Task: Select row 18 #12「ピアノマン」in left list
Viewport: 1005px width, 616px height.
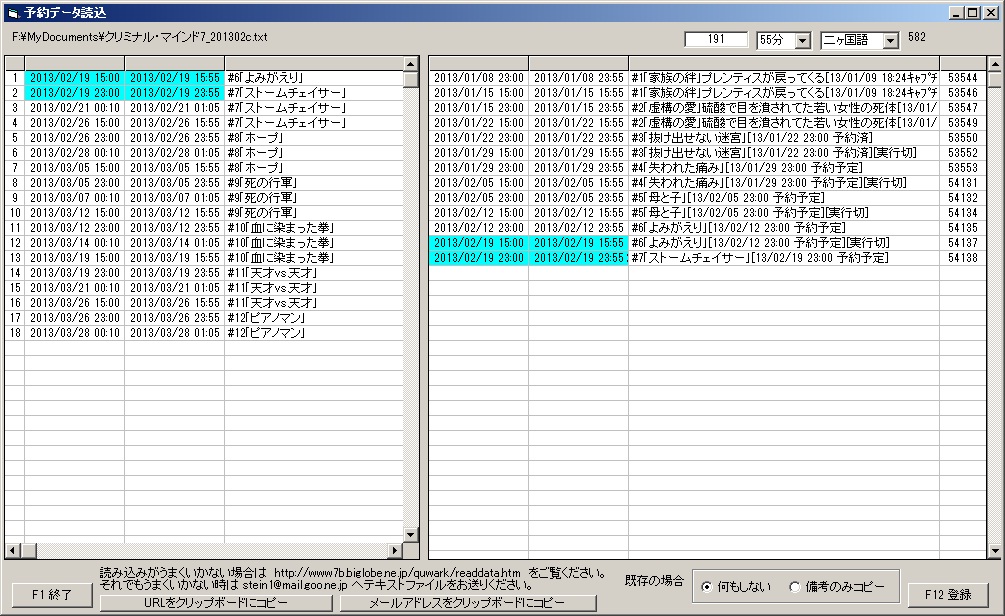Action: pos(265,333)
